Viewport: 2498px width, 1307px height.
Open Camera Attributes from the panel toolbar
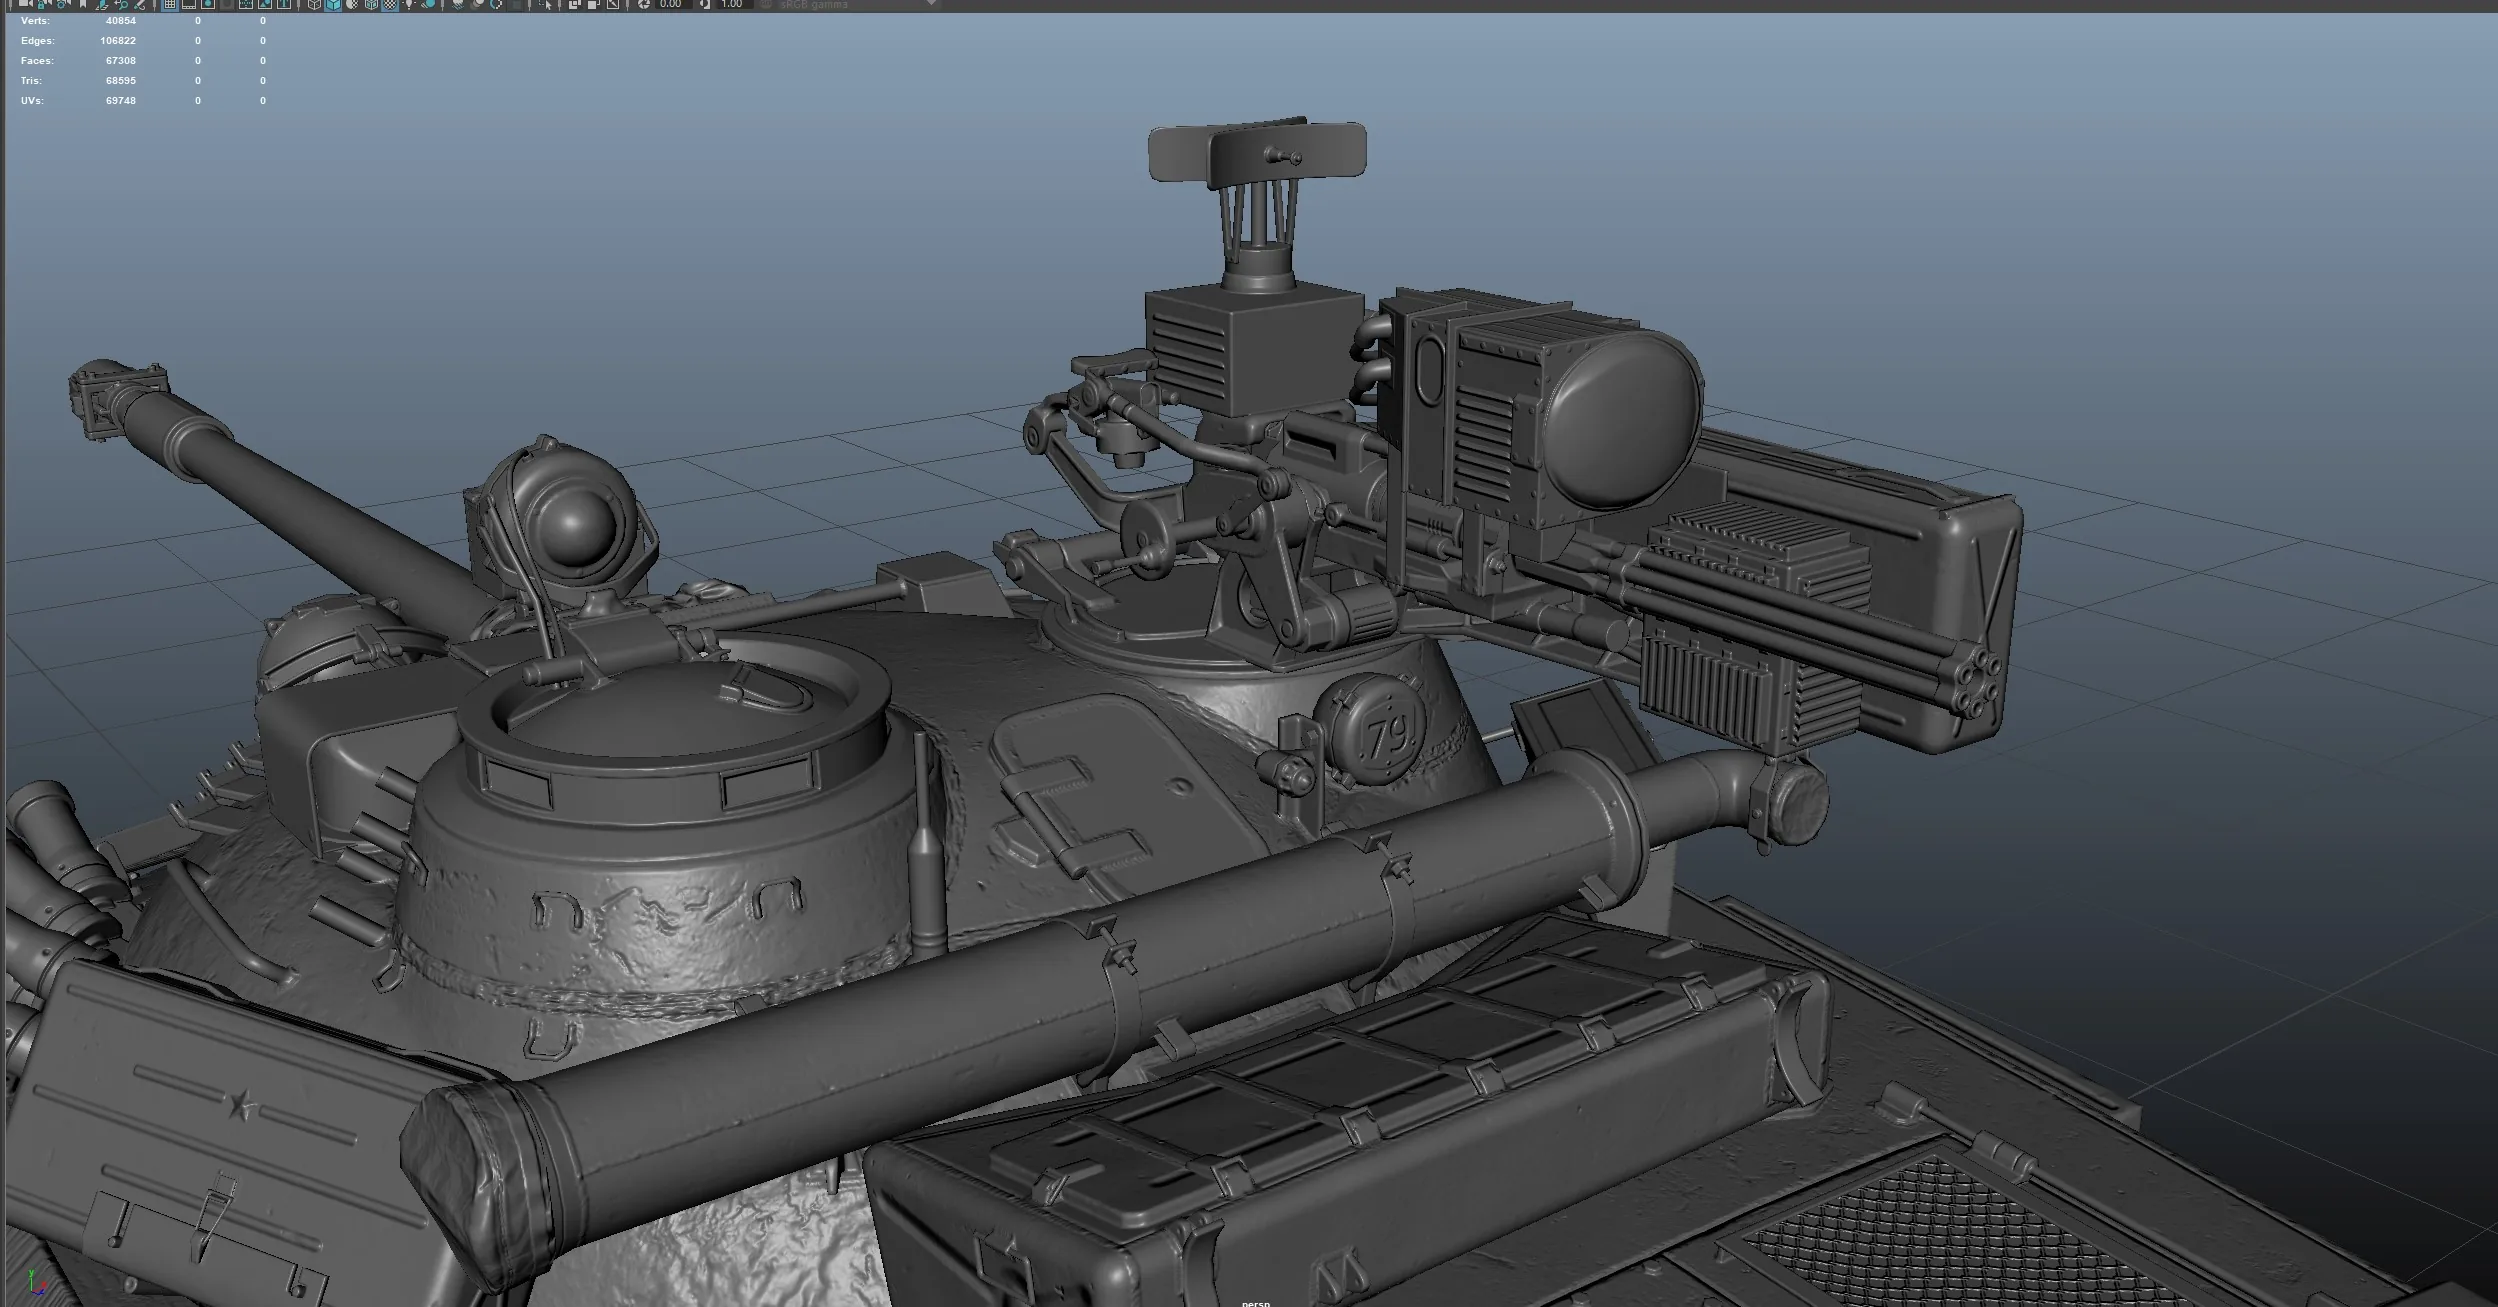62,4
